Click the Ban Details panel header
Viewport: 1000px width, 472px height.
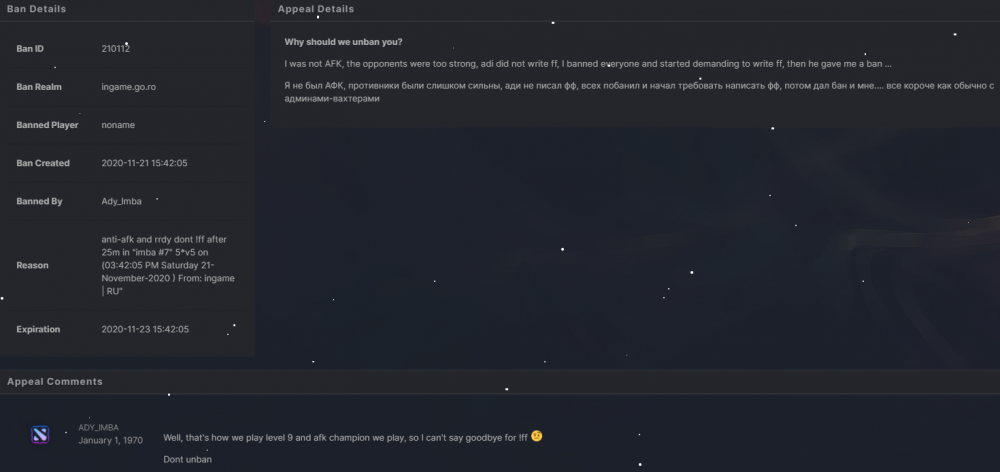[37, 9]
